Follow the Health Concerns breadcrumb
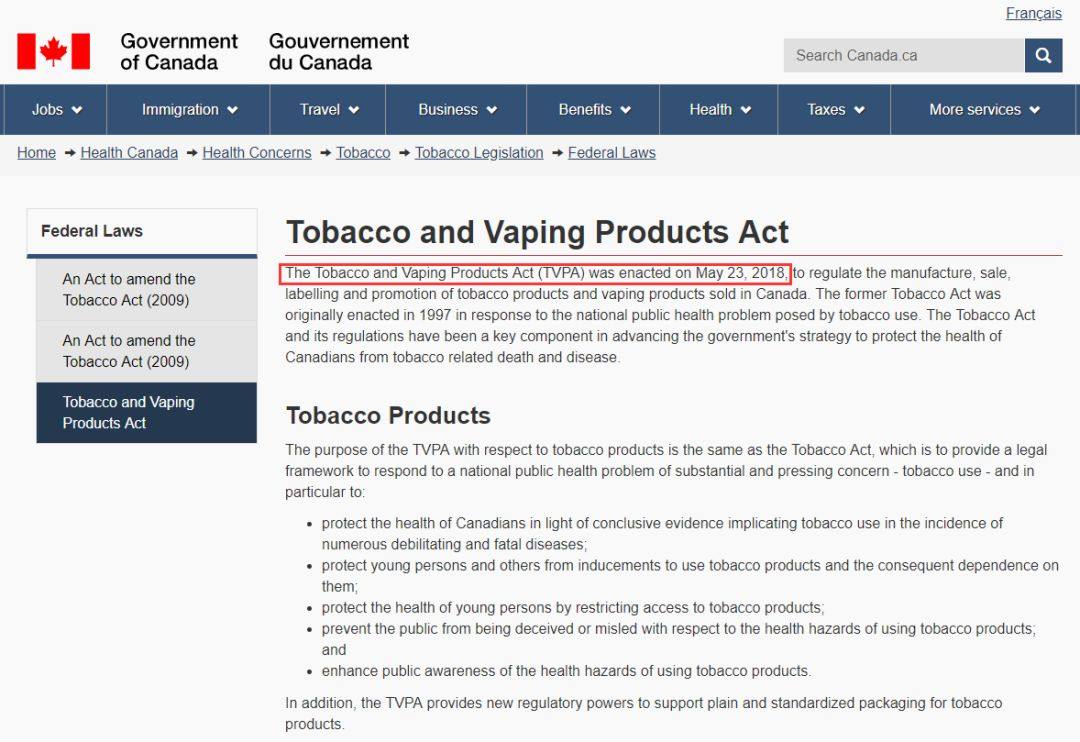Viewport: 1080px width, 742px height. 257,153
